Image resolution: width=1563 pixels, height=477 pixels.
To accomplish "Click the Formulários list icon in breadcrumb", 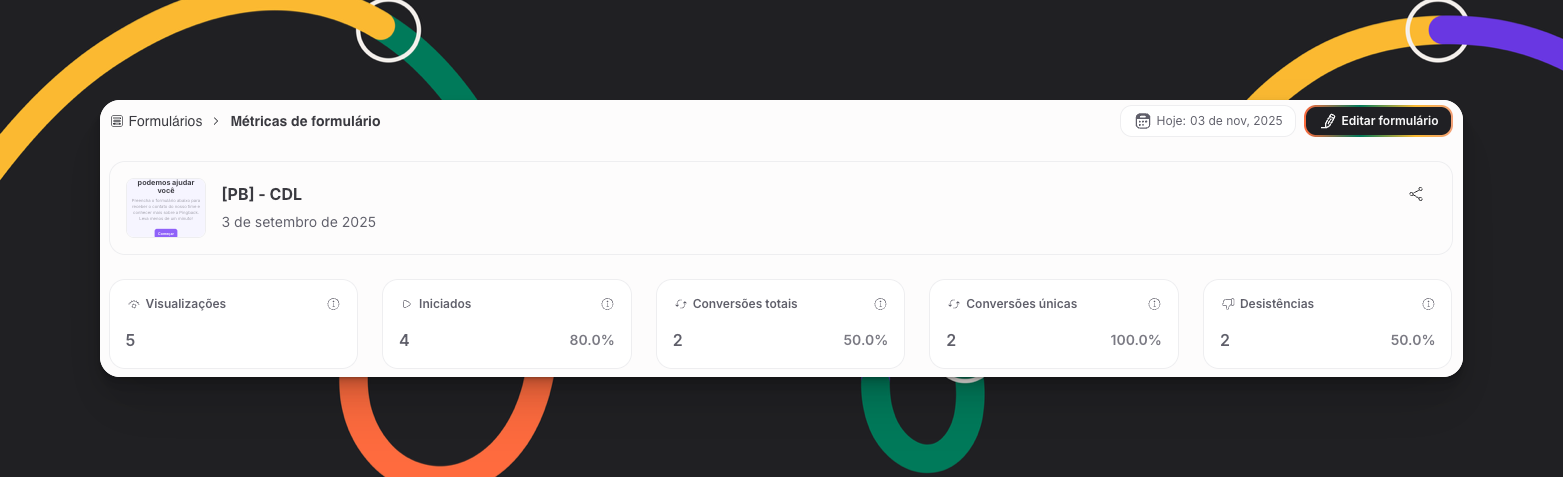I will (117, 121).
